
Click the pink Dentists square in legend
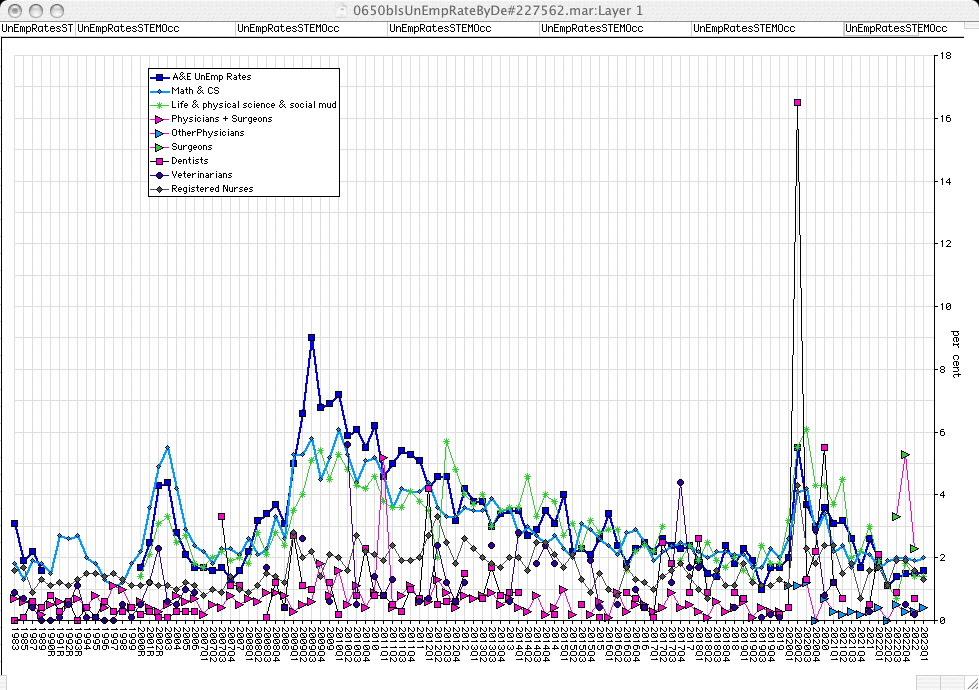coord(159,161)
